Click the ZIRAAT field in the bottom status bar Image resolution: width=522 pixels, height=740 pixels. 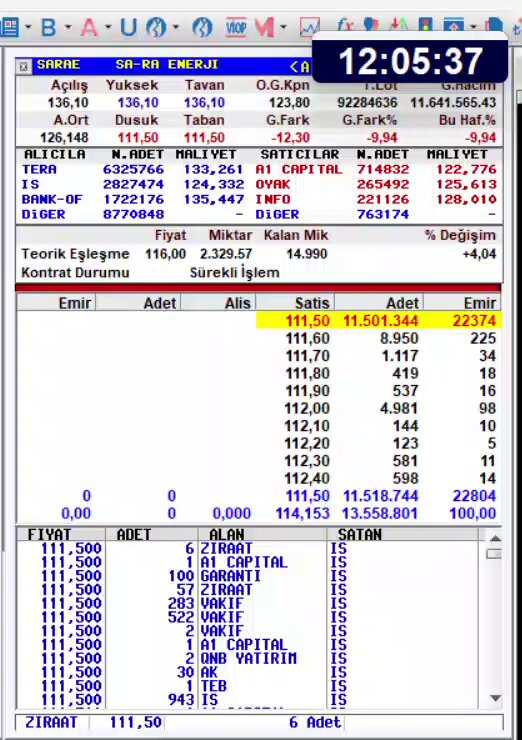pos(51,723)
